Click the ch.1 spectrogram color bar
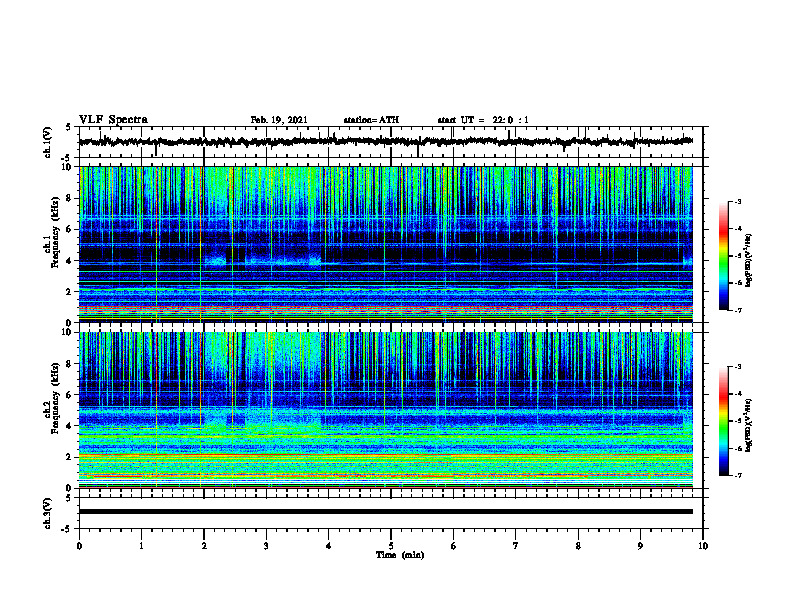Screen dimensions: 792x612 (724, 256)
